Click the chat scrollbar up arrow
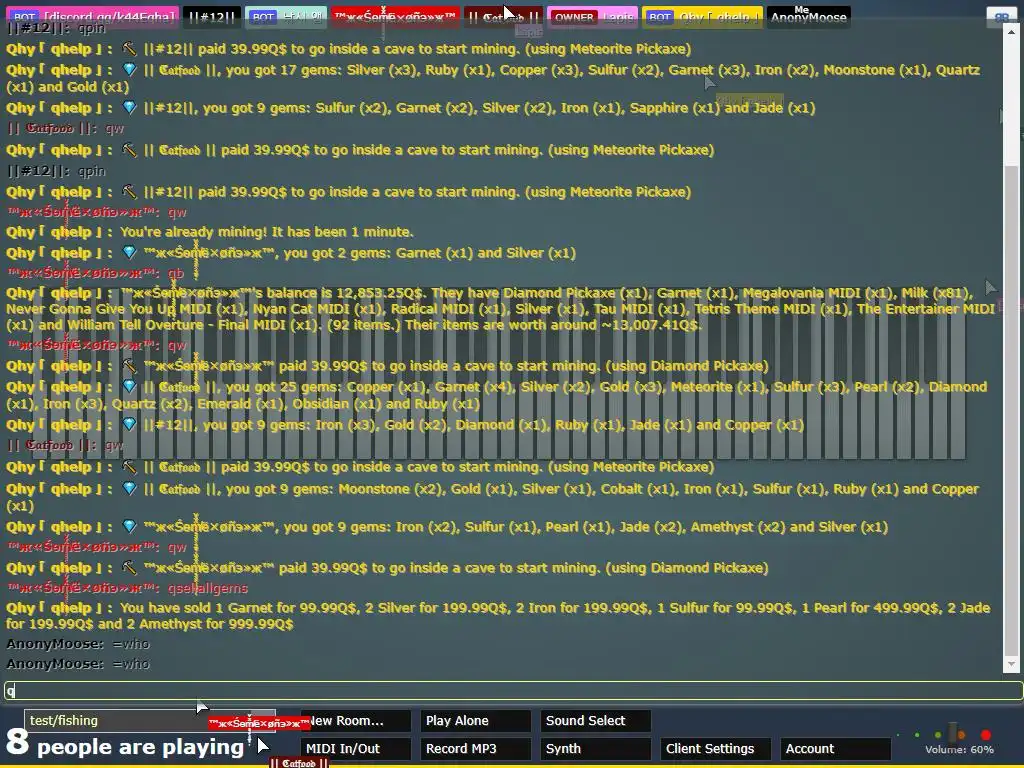Viewport: 1024px width, 768px height. tap(1011, 30)
